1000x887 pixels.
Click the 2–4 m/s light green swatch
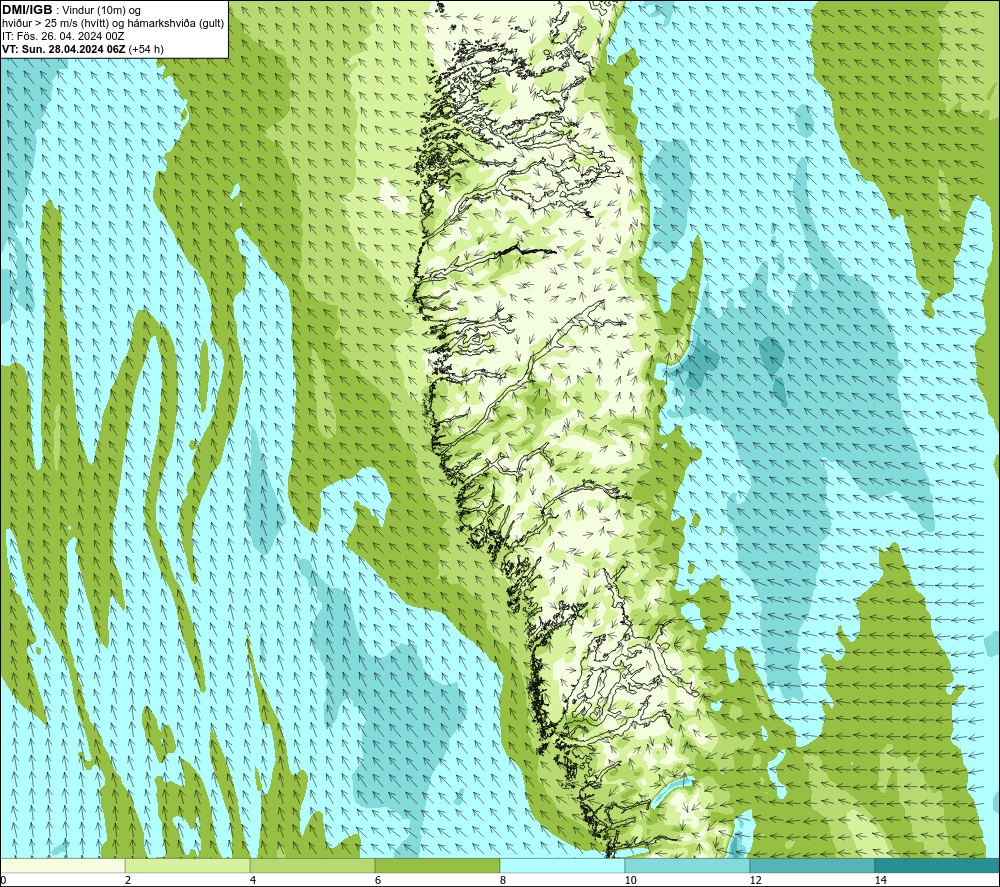click(x=187, y=865)
